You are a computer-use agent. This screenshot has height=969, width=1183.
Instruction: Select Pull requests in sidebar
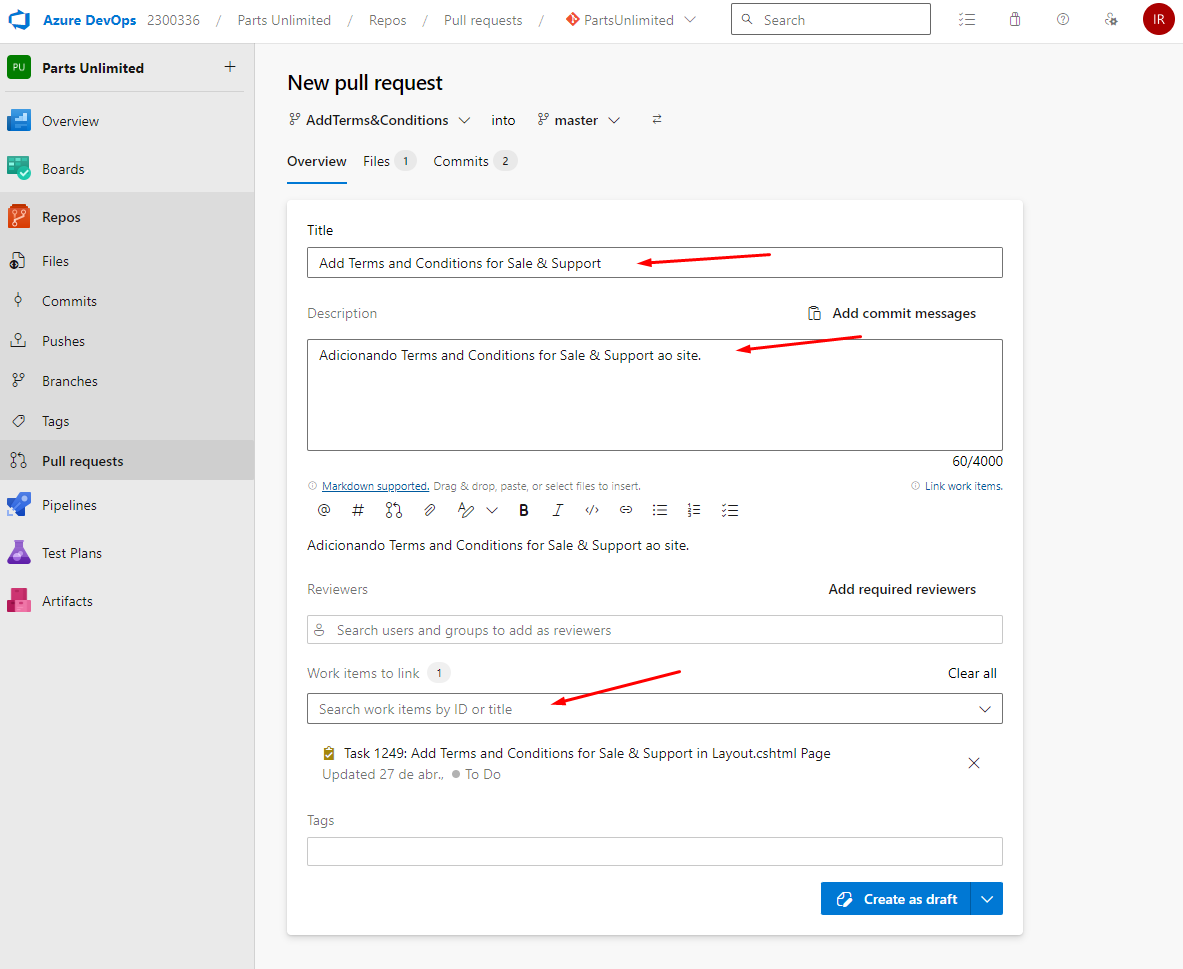(x=83, y=461)
